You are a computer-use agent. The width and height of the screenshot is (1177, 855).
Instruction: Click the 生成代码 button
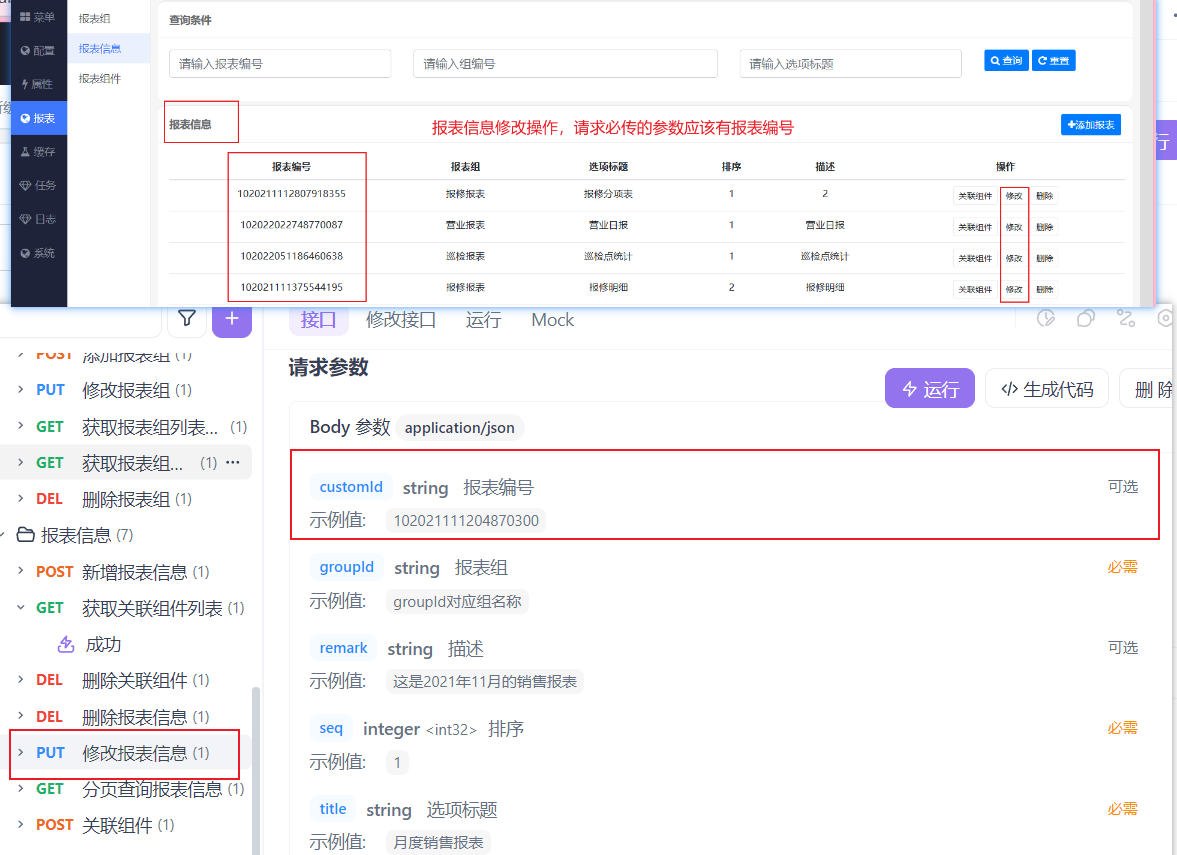[x=1046, y=389]
